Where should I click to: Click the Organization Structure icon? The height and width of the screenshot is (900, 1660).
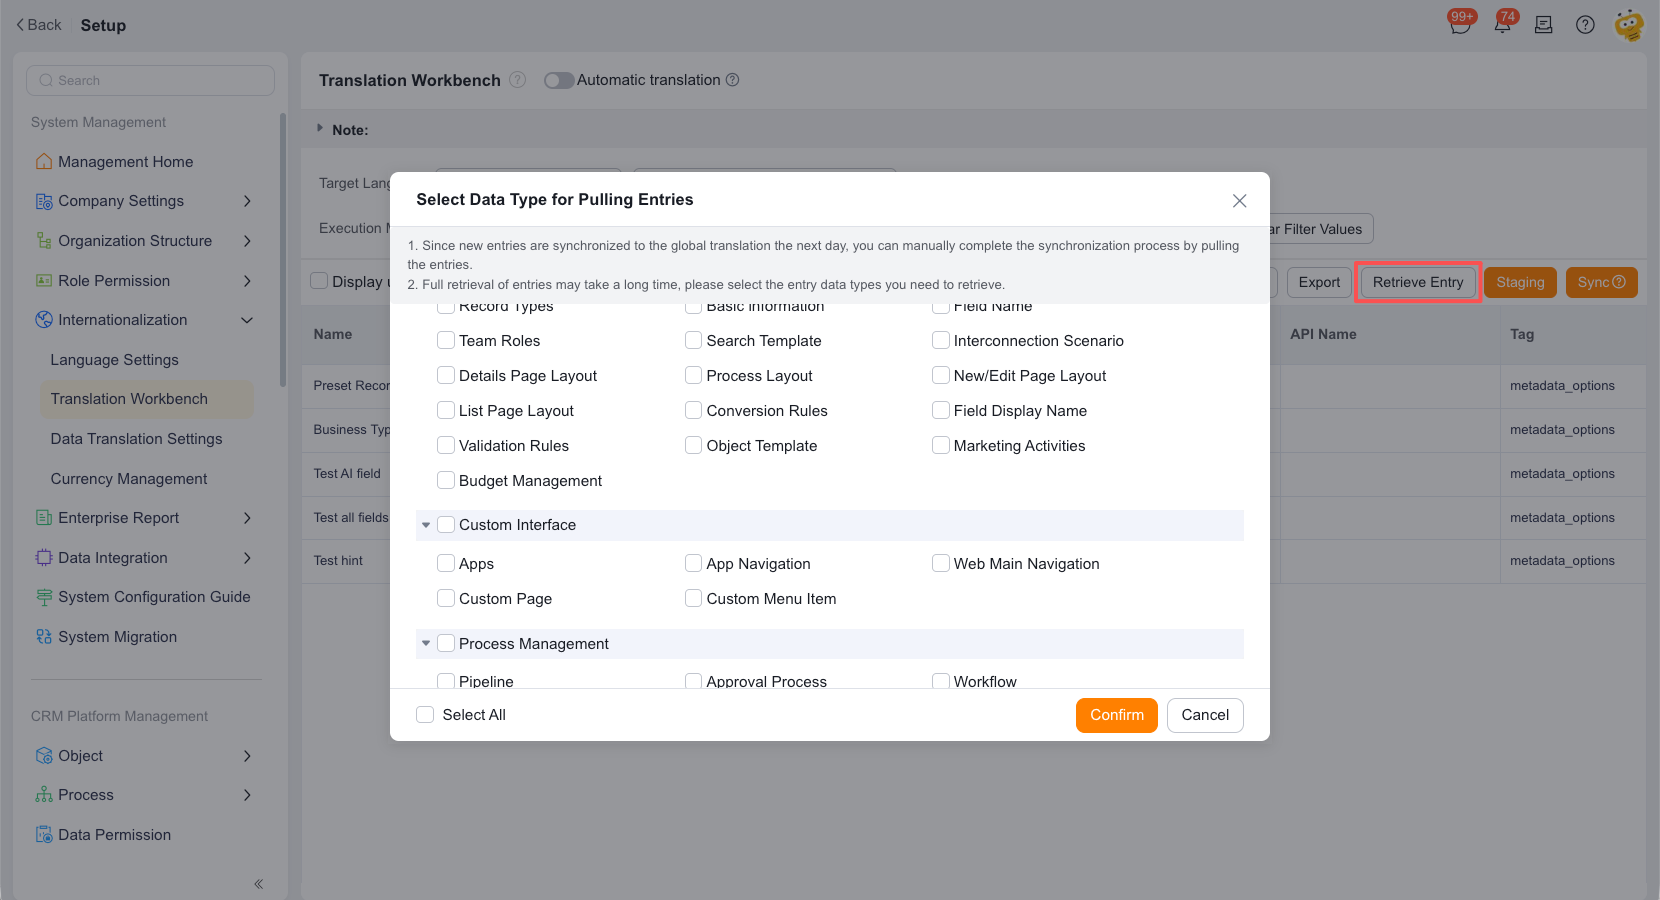pos(44,241)
